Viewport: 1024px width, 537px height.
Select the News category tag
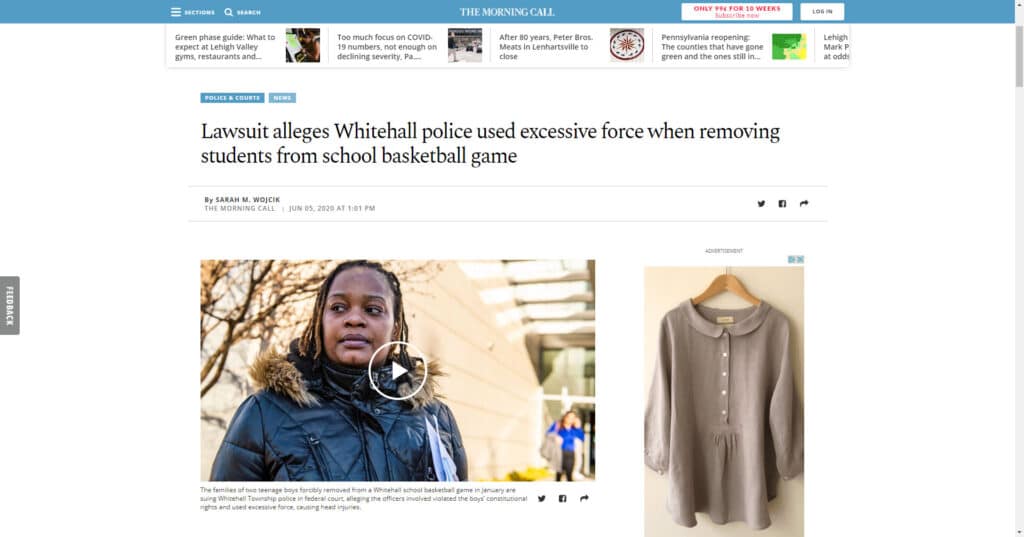pyautogui.click(x=282, y=98)
